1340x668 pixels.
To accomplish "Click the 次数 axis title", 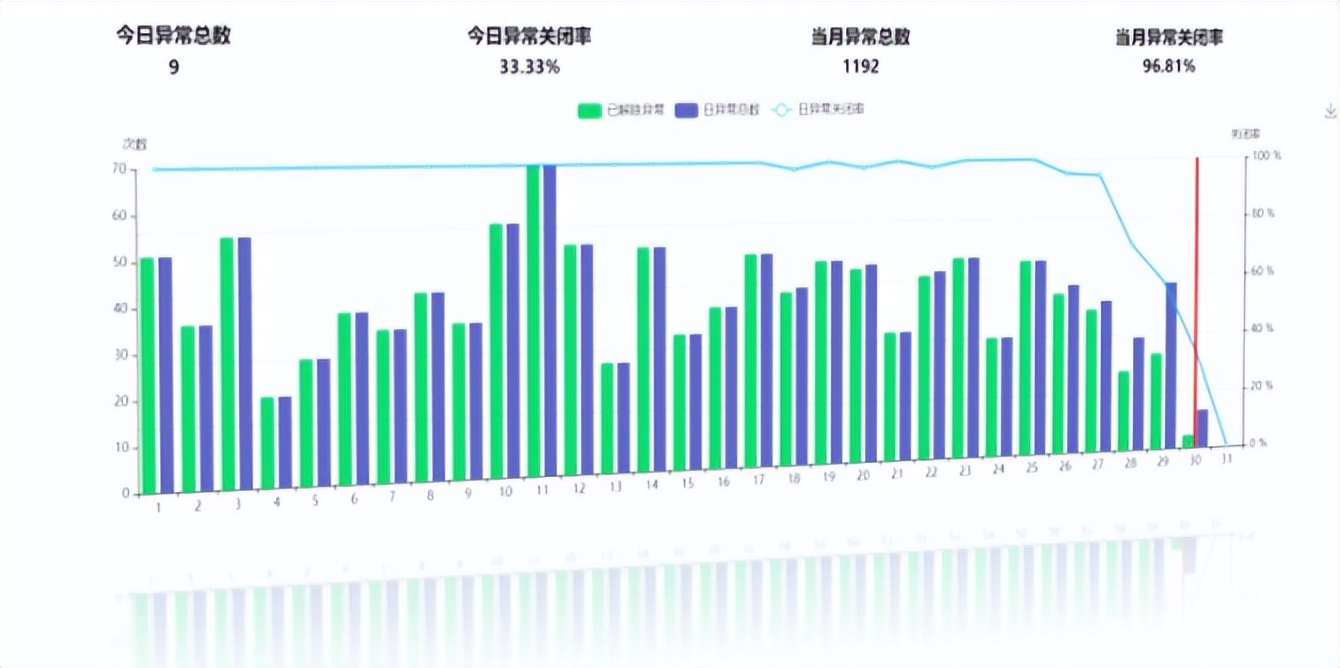I will tap(134, 144).
